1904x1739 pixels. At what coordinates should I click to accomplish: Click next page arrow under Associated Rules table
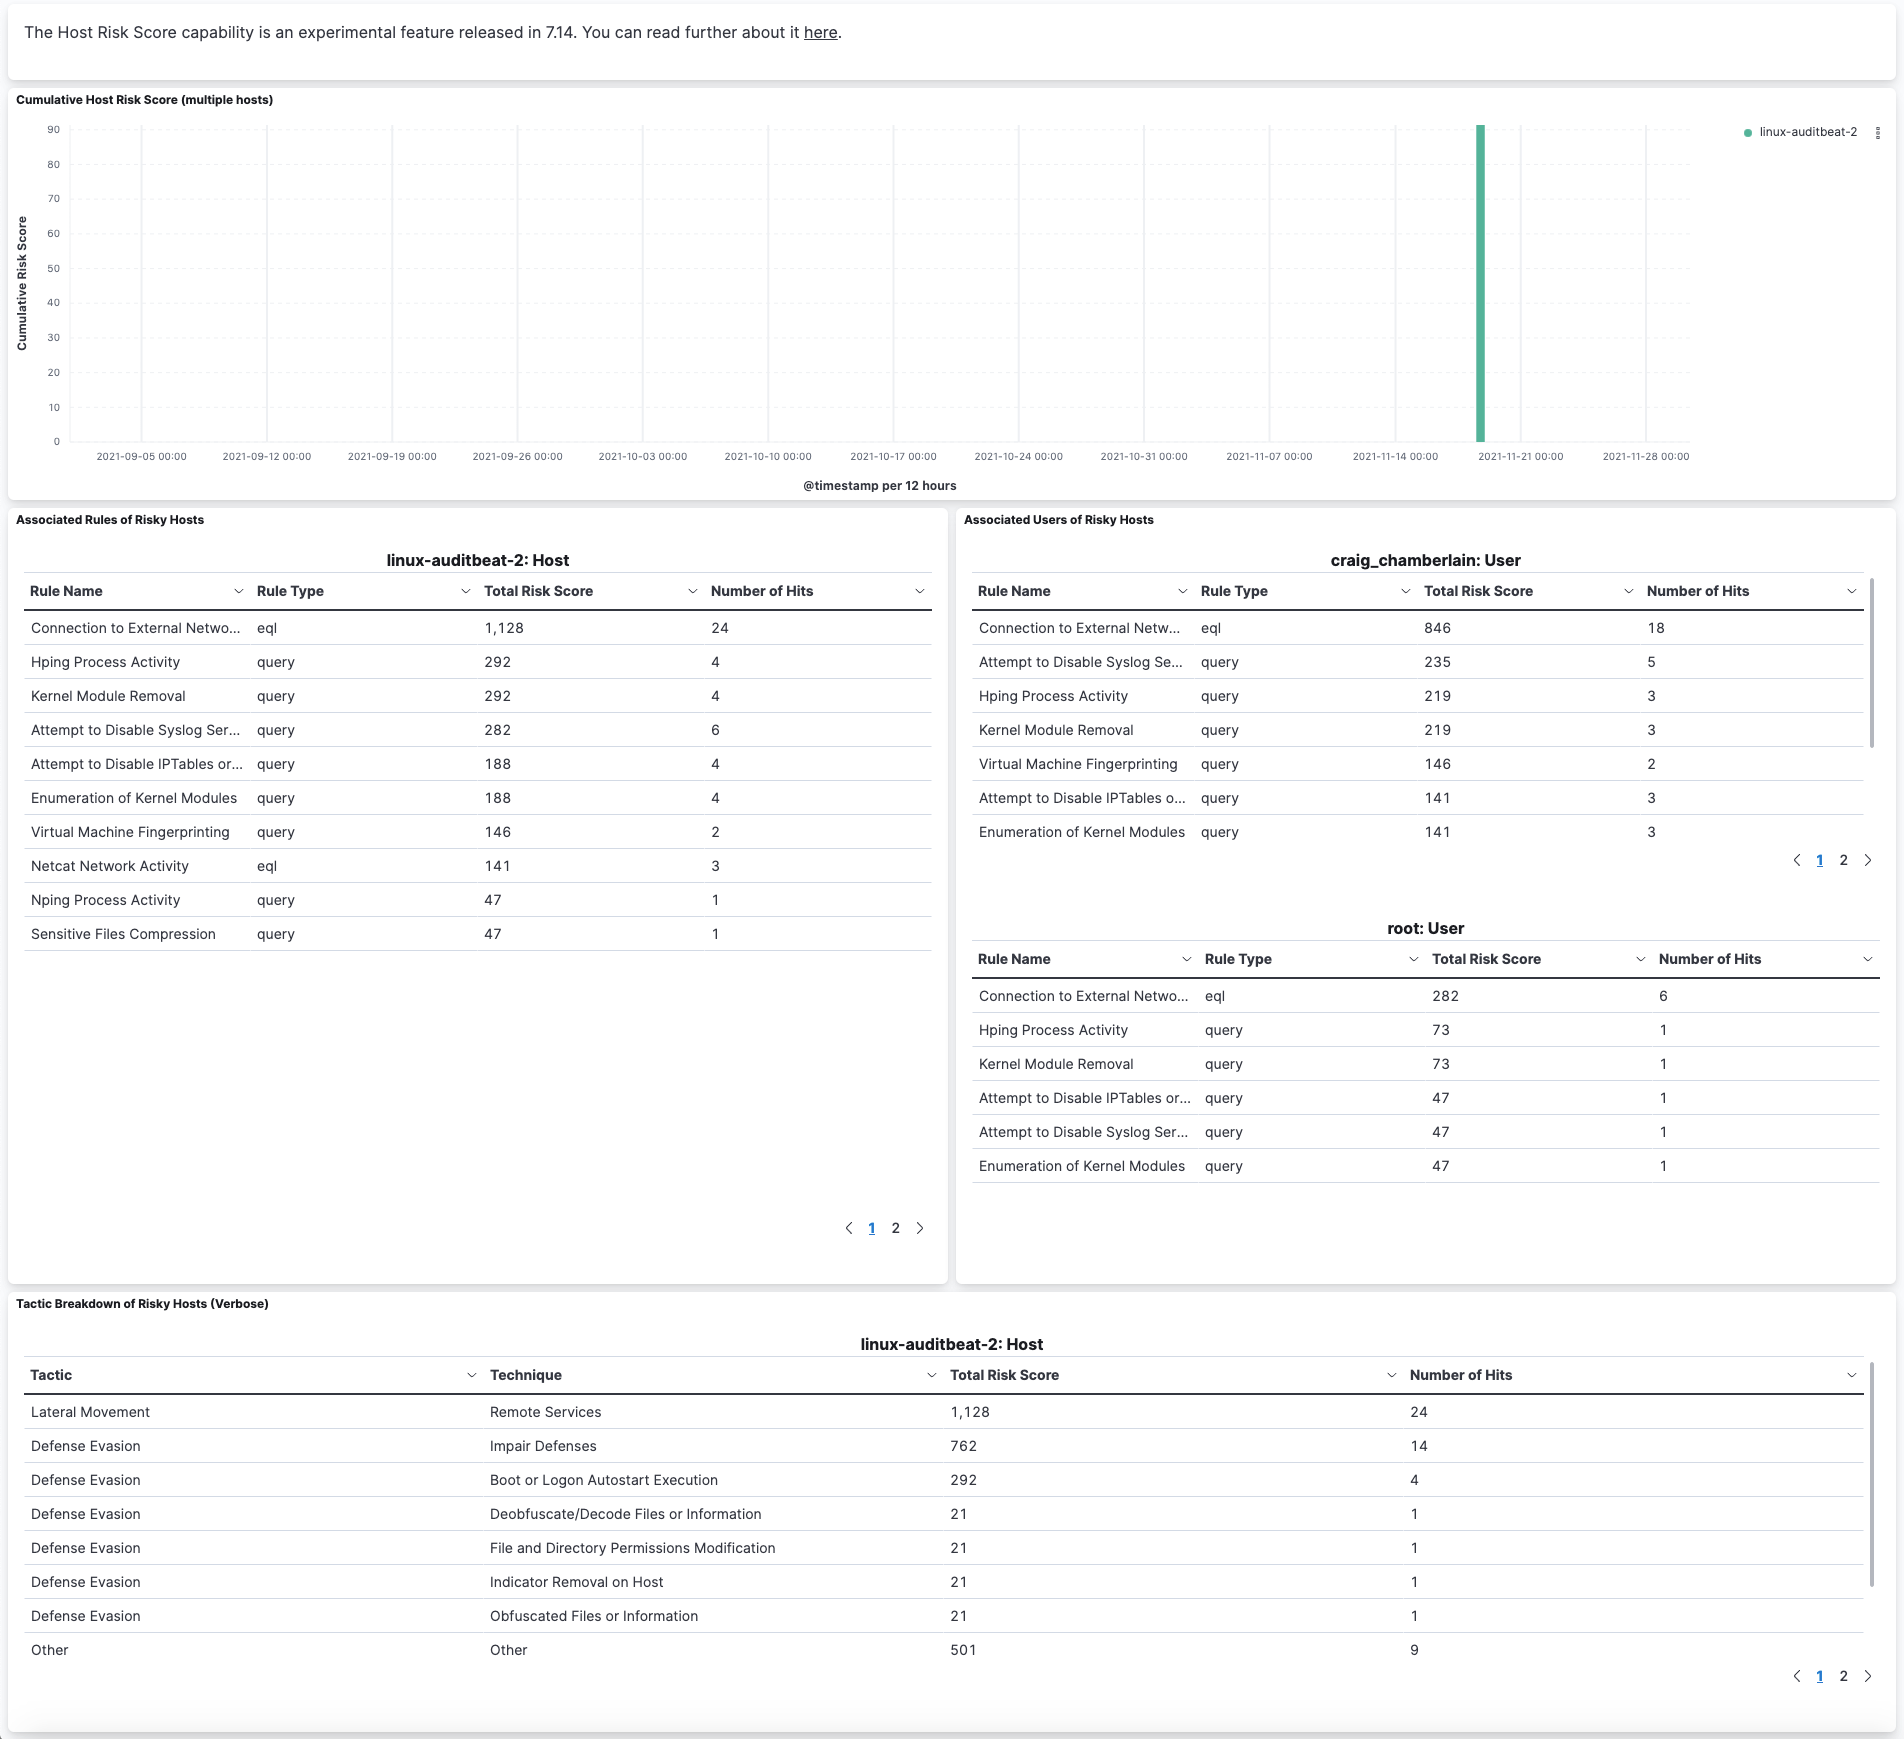[920, 1227]
